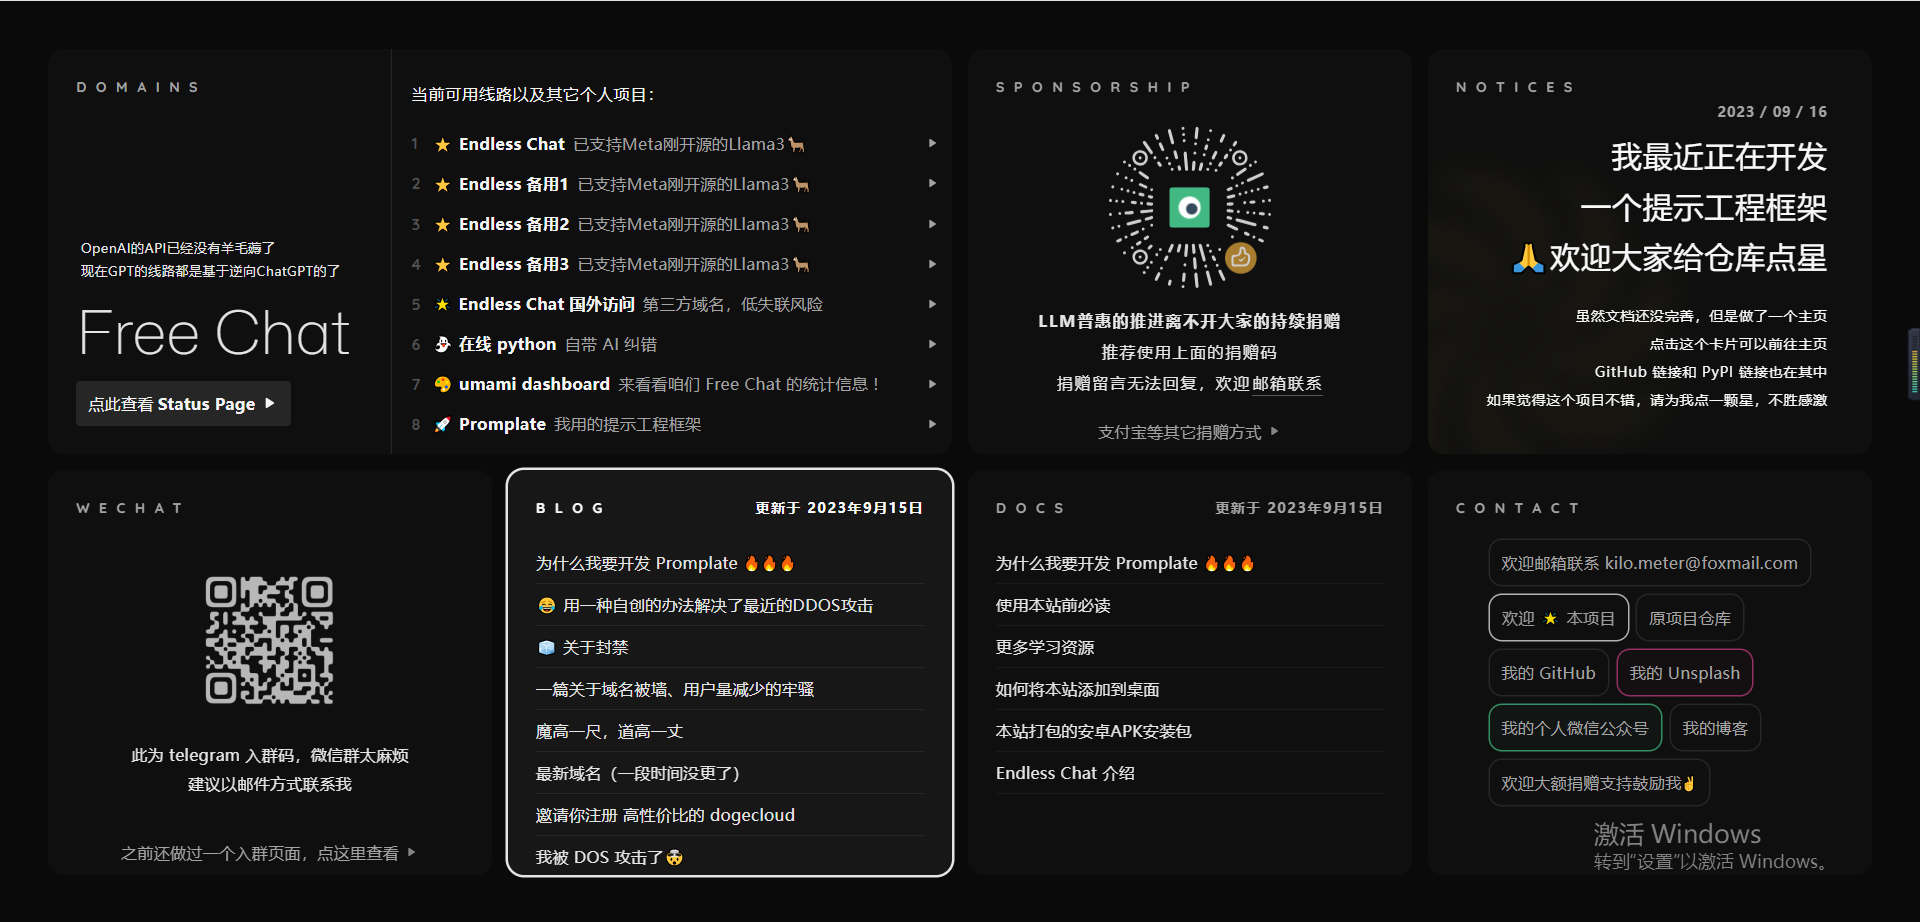This screenshot has height=922, width=1920.
Task: Click the fire emojis in Blog Promplate entry
Action: (x=769, y=563)
